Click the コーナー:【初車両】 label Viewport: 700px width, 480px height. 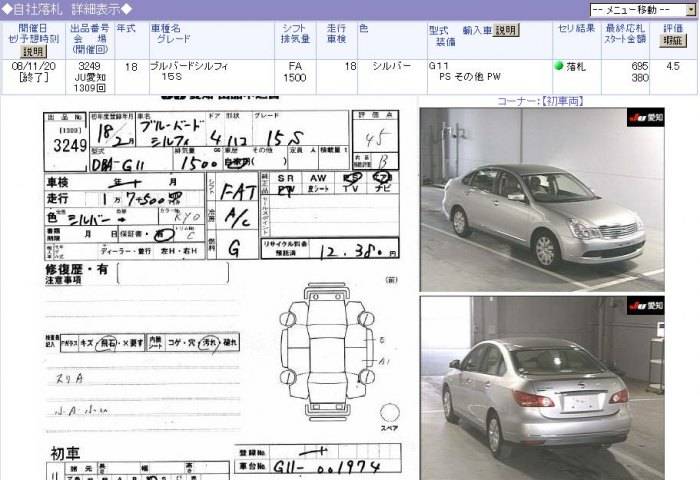click(540, 101)
